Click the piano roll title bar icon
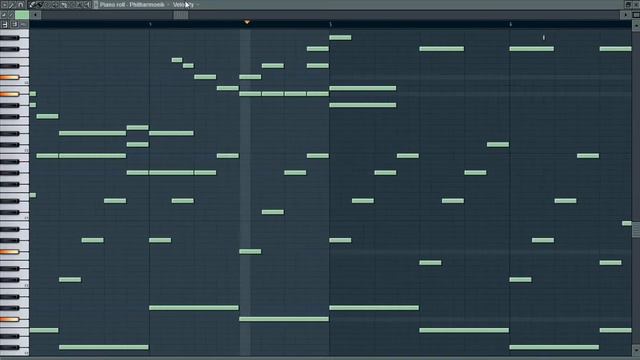This screenshot has height=360, width=640. point(96,5)
